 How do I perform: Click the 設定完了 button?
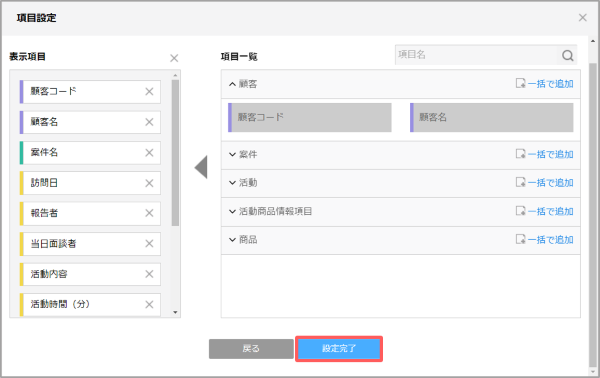[x=339, y=349]
